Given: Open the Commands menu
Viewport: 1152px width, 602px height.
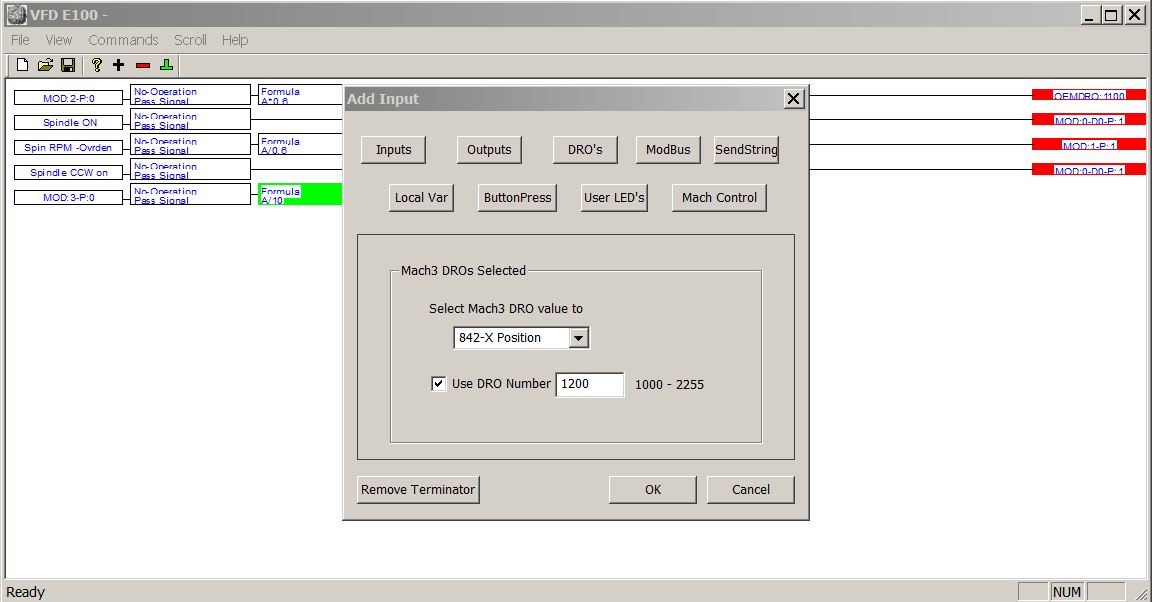Looking at the screenshot, I should [123, 40].
